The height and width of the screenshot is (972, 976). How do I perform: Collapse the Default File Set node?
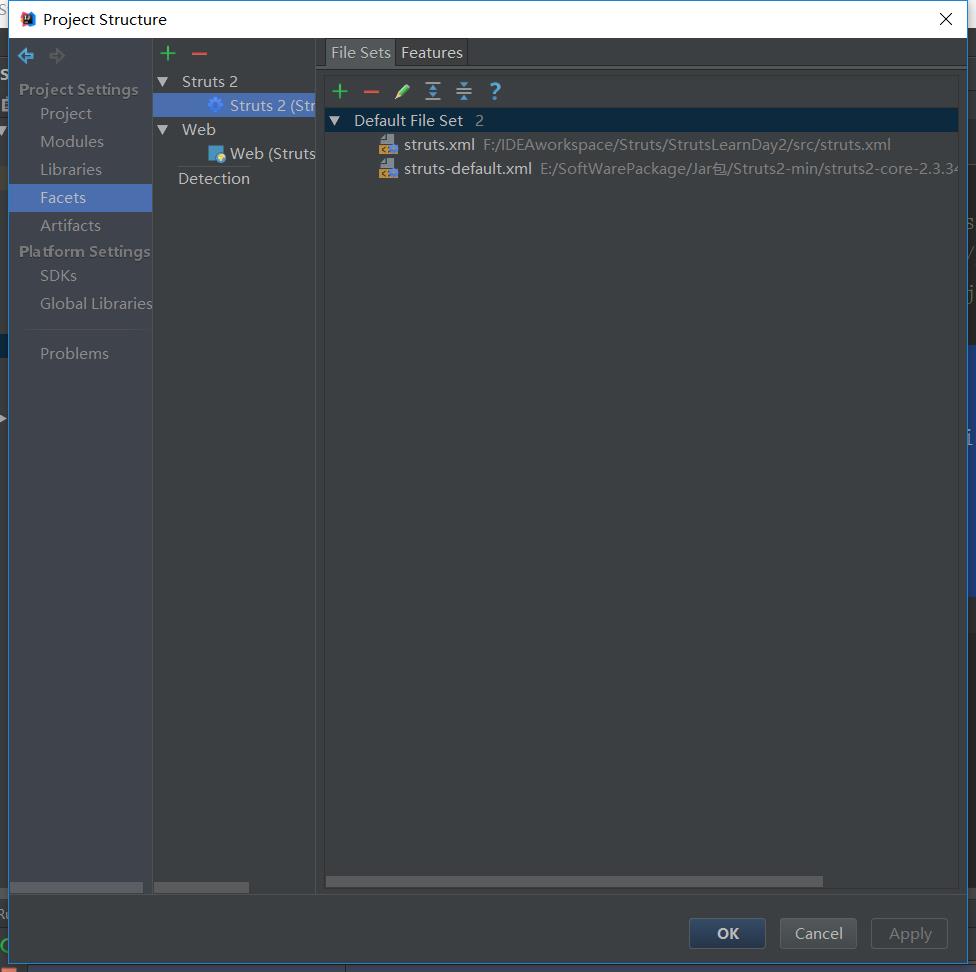coord(335,120)
